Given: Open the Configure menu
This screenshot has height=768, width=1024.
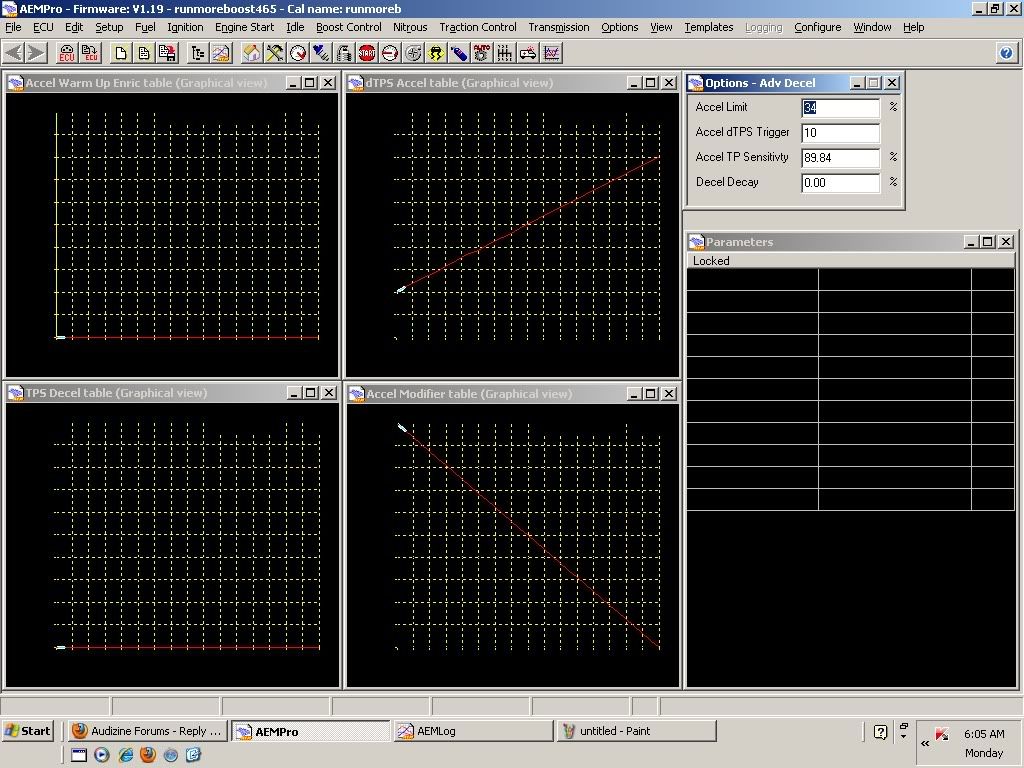Looking at the screenshot, I should pyautogui.click(x=818, y=27).
